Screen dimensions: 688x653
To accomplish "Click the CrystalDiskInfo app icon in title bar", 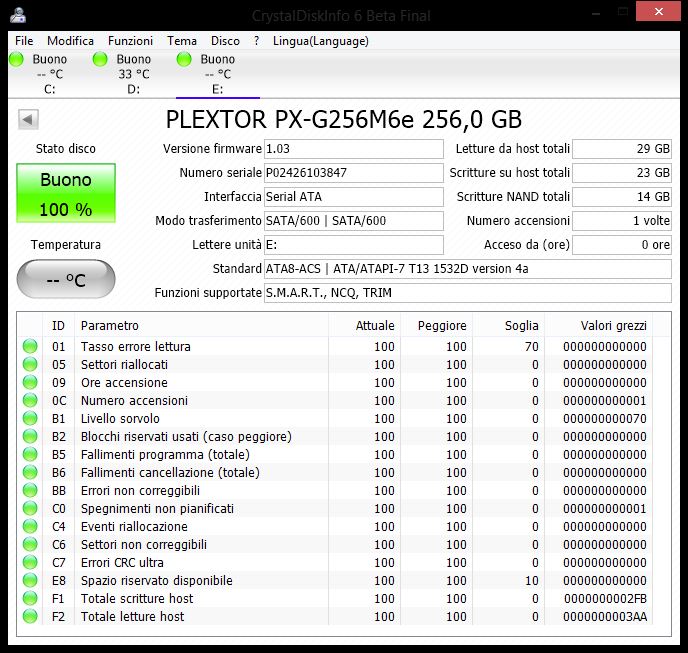I will tap(18, 14).
